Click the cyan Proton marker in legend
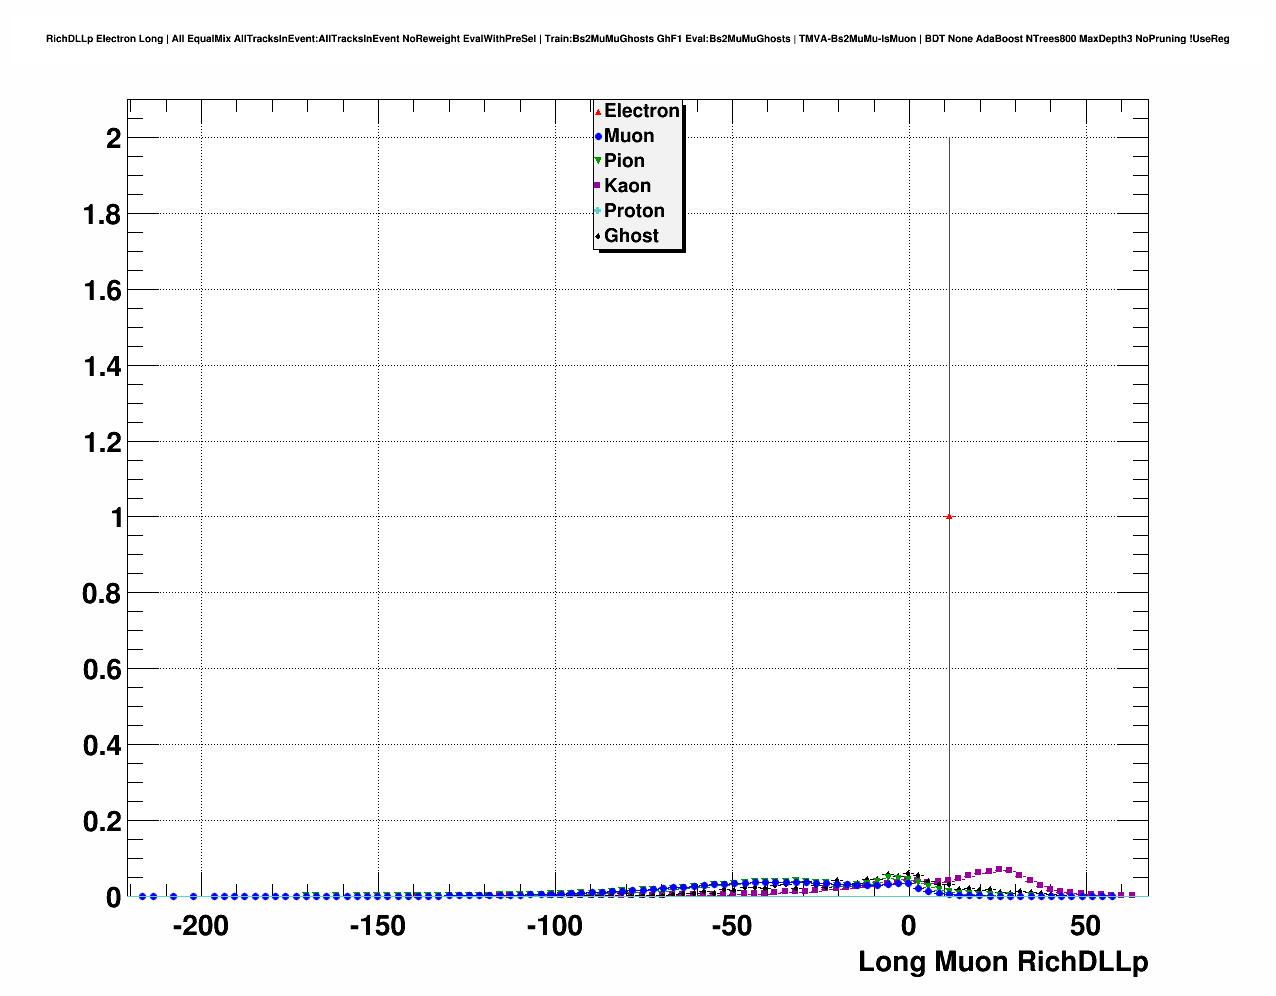The image size is (1276, 996). pyautogui.click(x=598, y=211)
